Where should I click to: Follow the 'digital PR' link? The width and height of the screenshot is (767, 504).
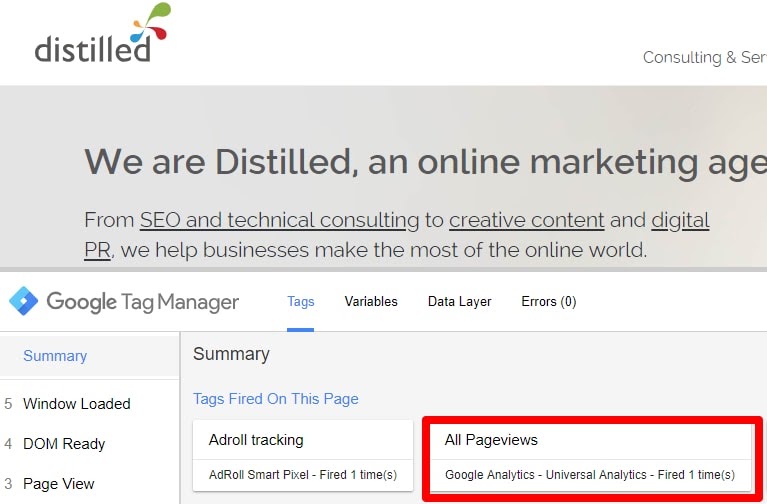pos(680,220)
